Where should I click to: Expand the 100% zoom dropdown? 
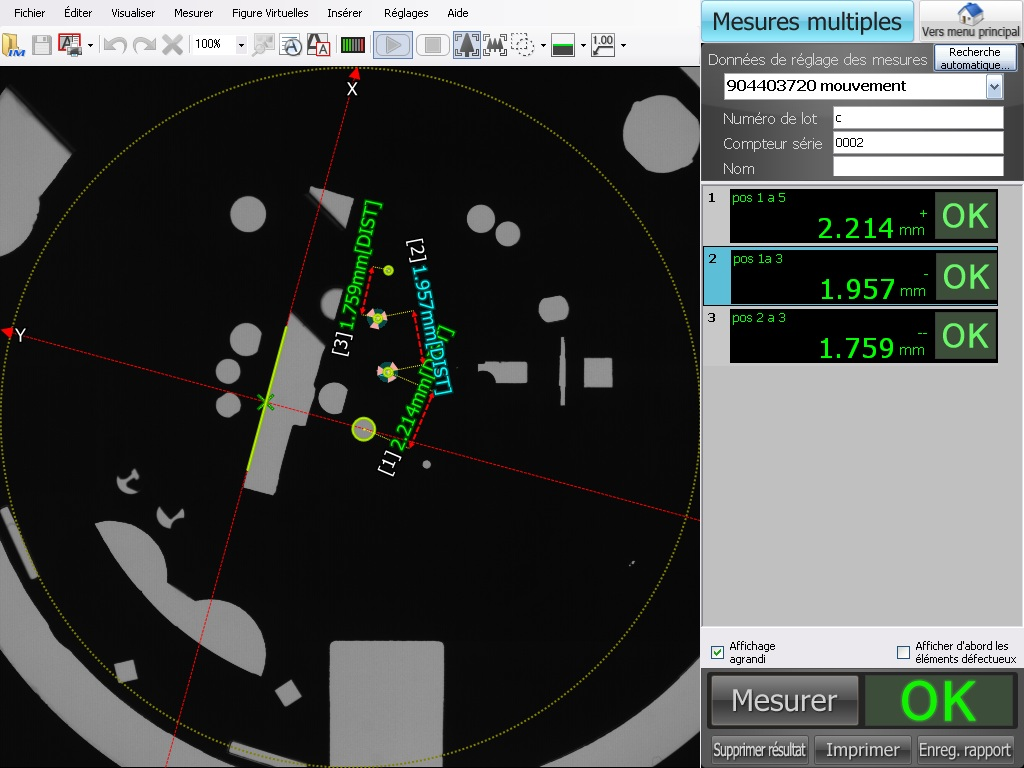tap(241, 45)
